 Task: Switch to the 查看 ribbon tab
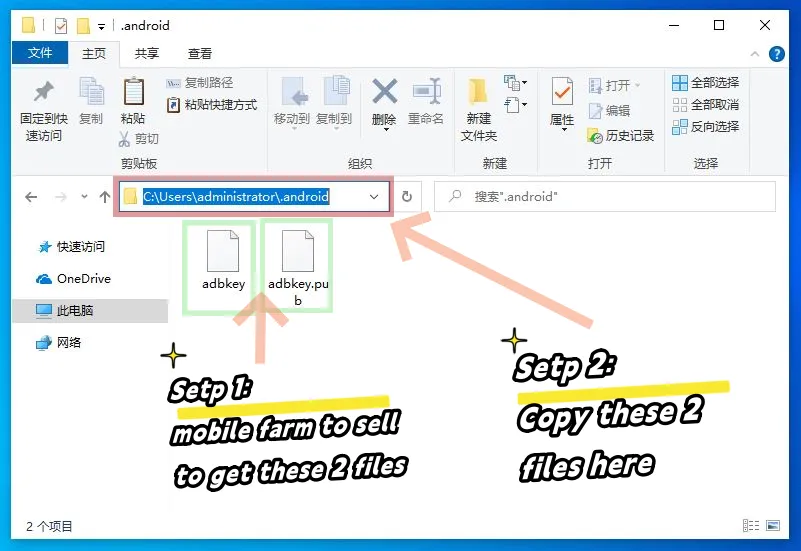point(200,54)
